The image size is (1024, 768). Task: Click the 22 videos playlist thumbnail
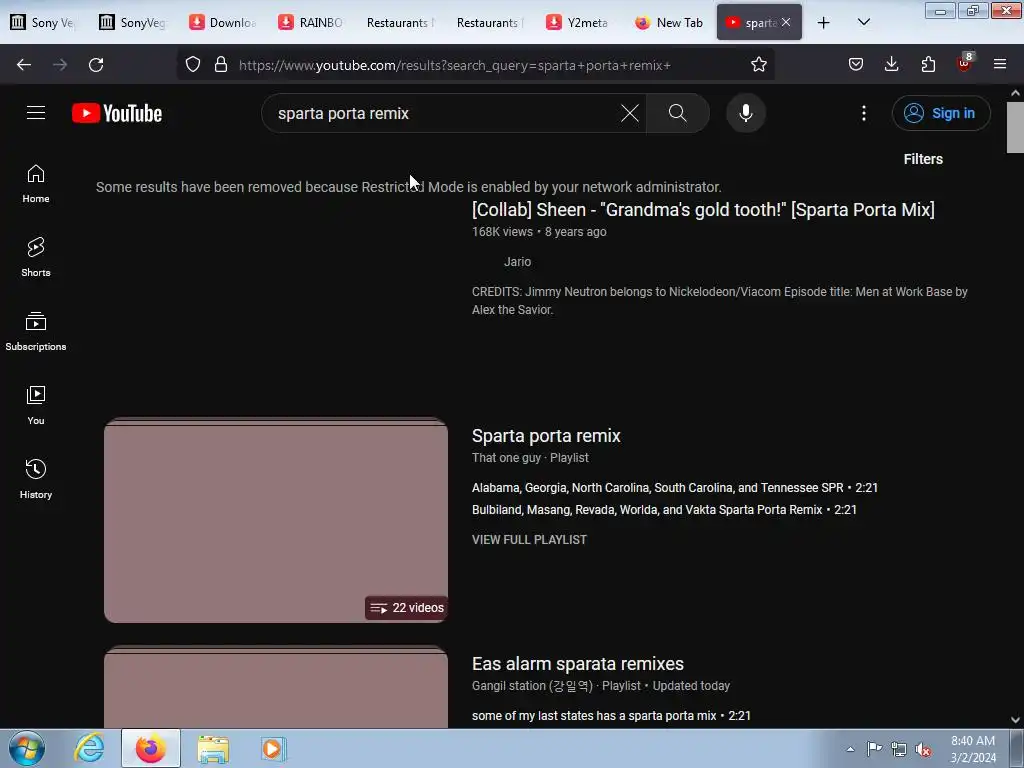[276, 520]
